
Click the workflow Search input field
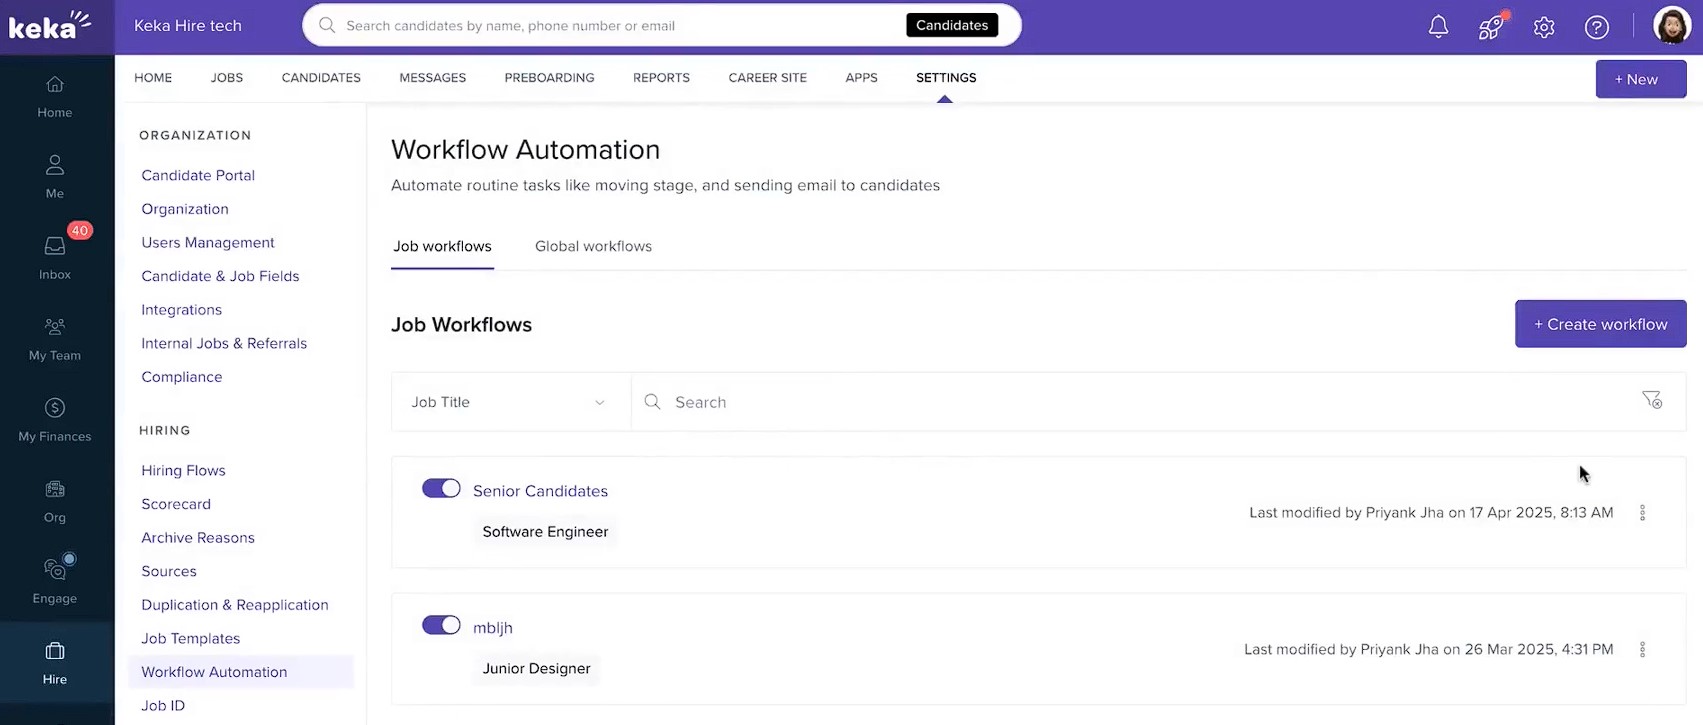click(1130, 402)
